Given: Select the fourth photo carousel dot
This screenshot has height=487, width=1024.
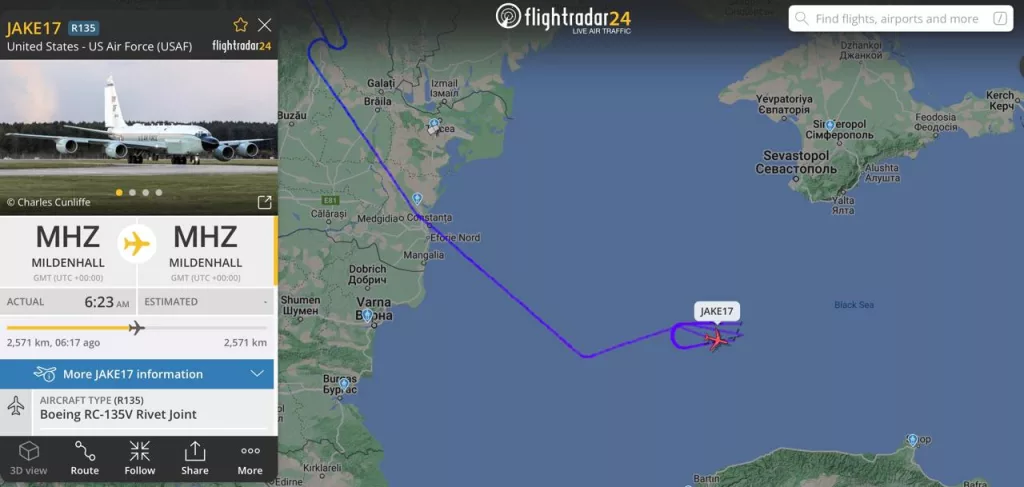Looking at the screenshot, I should pos(159,193).
